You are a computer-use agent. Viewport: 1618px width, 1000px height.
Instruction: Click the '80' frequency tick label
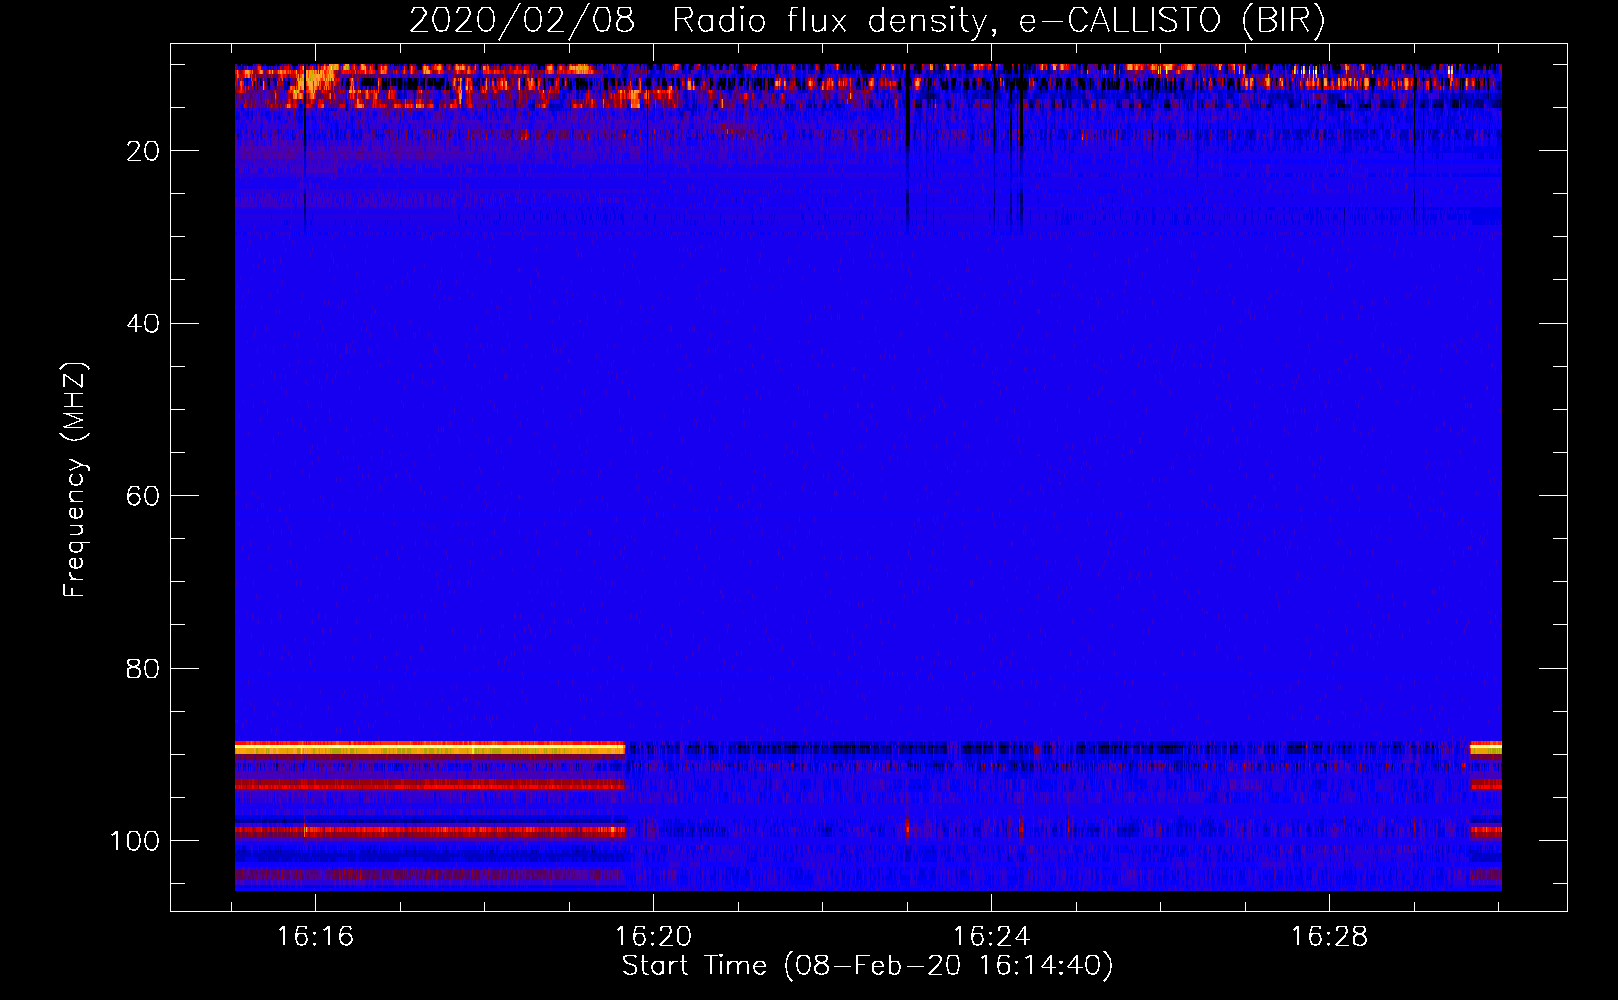tap(143, 669)
